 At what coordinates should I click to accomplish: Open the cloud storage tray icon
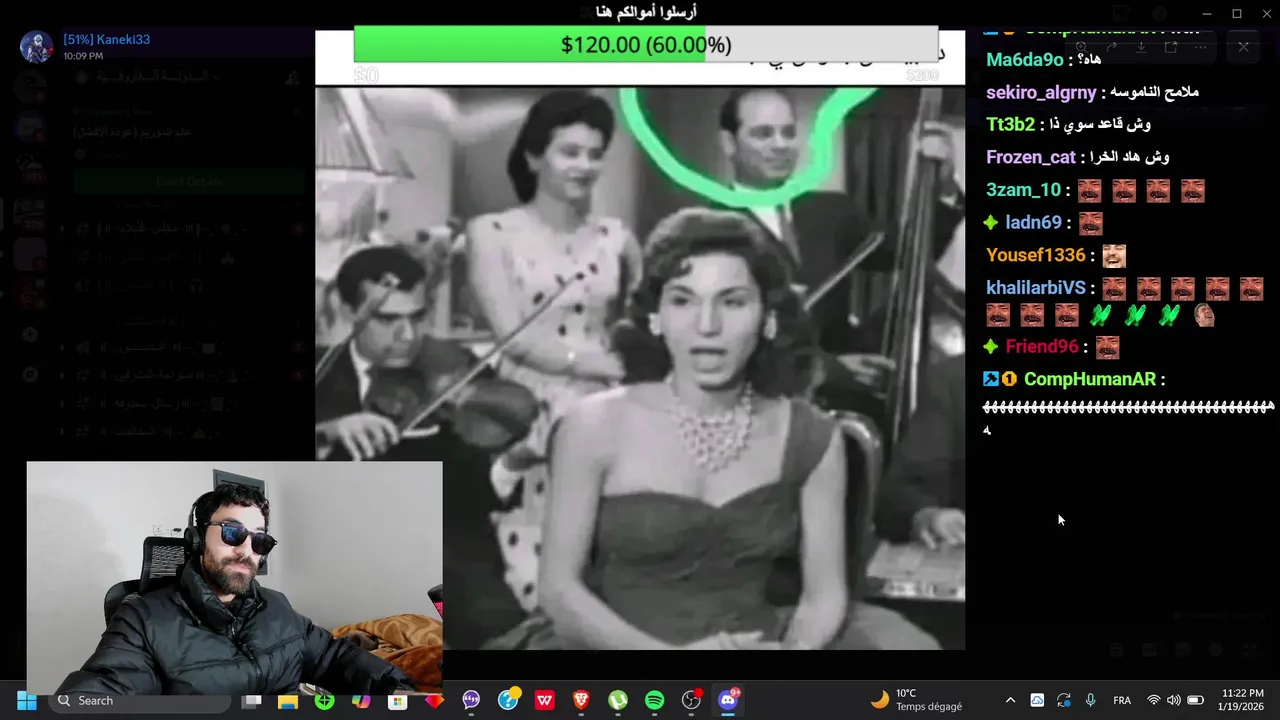(x=1037, y=701)
